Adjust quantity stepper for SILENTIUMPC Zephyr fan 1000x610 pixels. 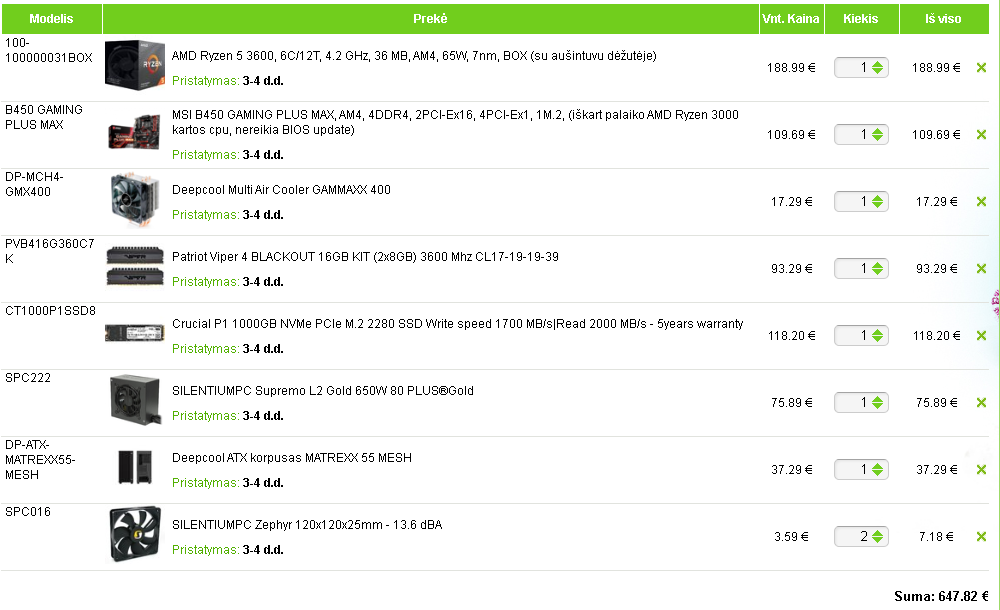[x=878, y=537]
